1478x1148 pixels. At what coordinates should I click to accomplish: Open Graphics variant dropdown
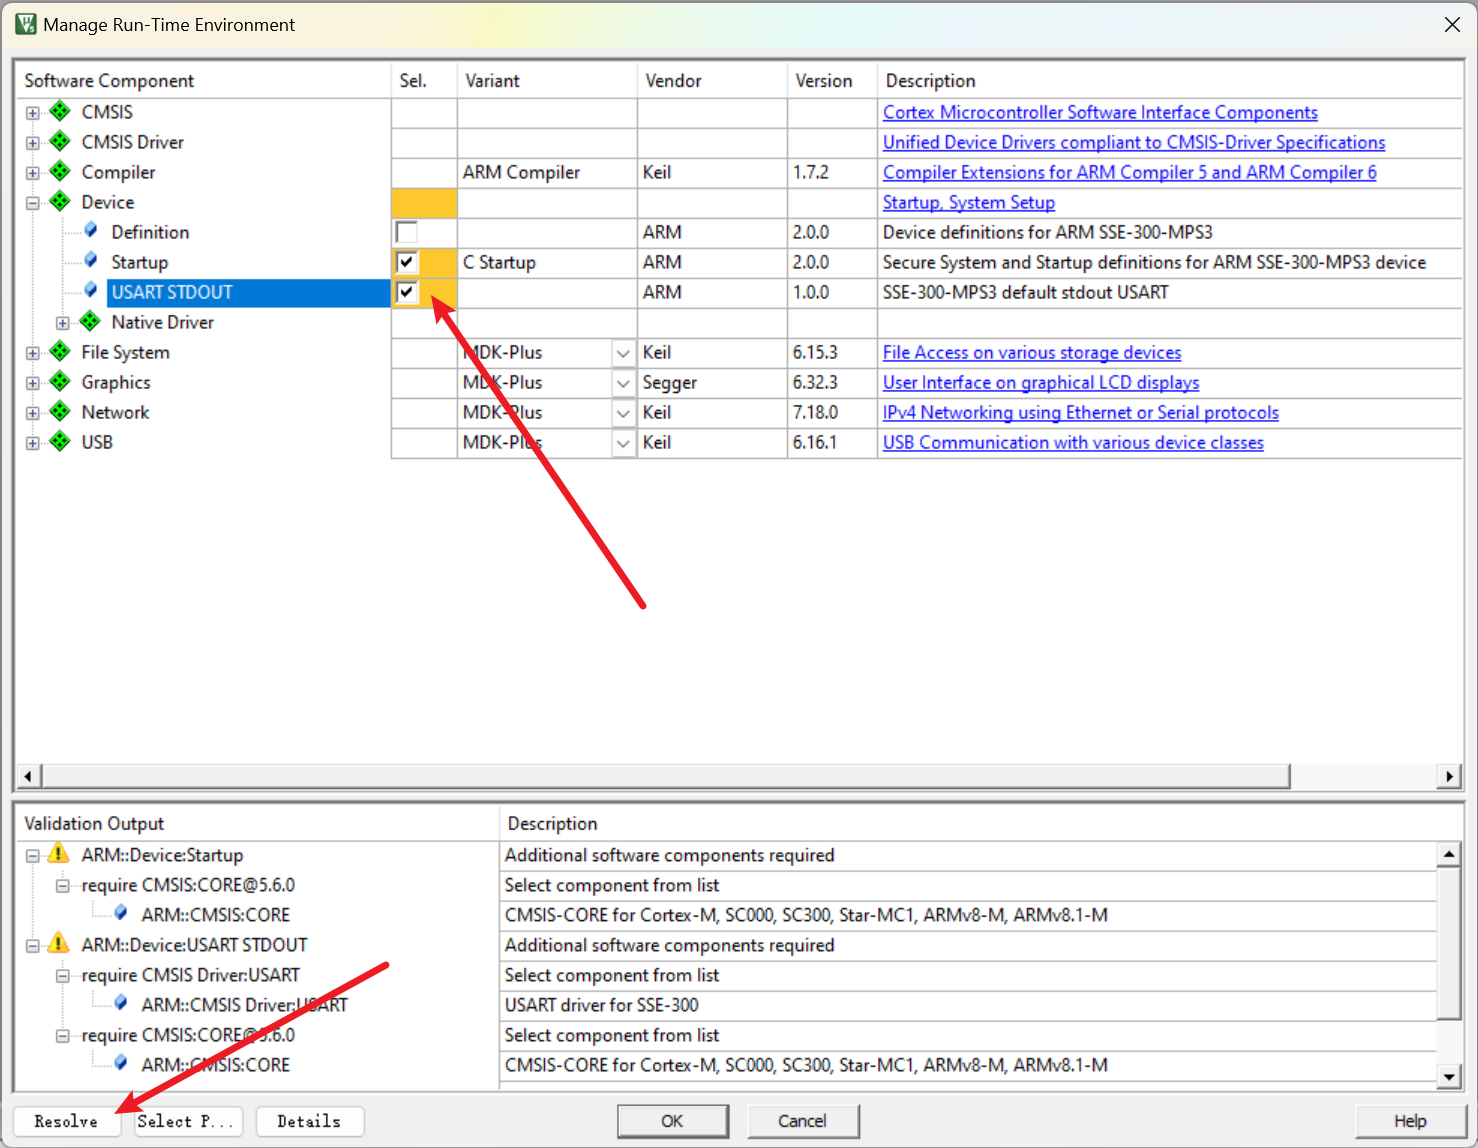[x=623, y=383]
